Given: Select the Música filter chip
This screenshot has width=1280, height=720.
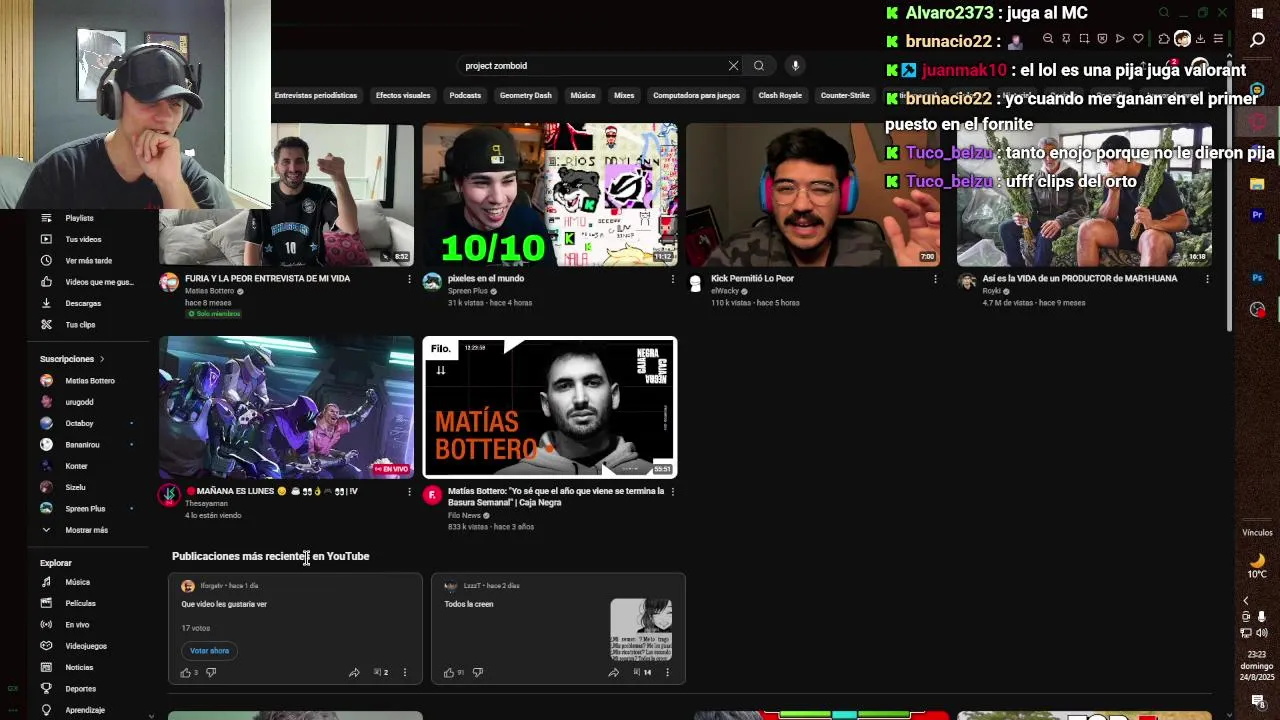Looking at the screenshot, I should [x=583, y=96].
